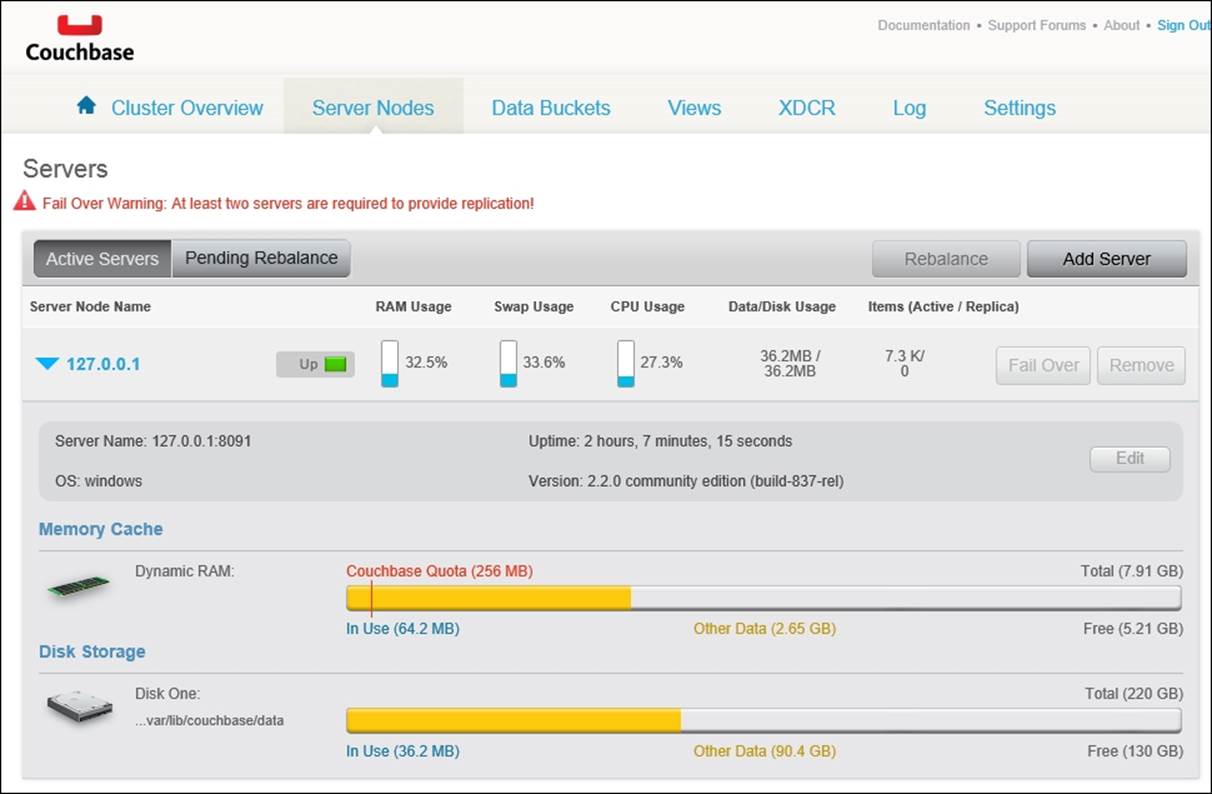The image size is (1212, 794).
Task: Click the disk In Use (36.2 MB) label
Action: (403, 751)
